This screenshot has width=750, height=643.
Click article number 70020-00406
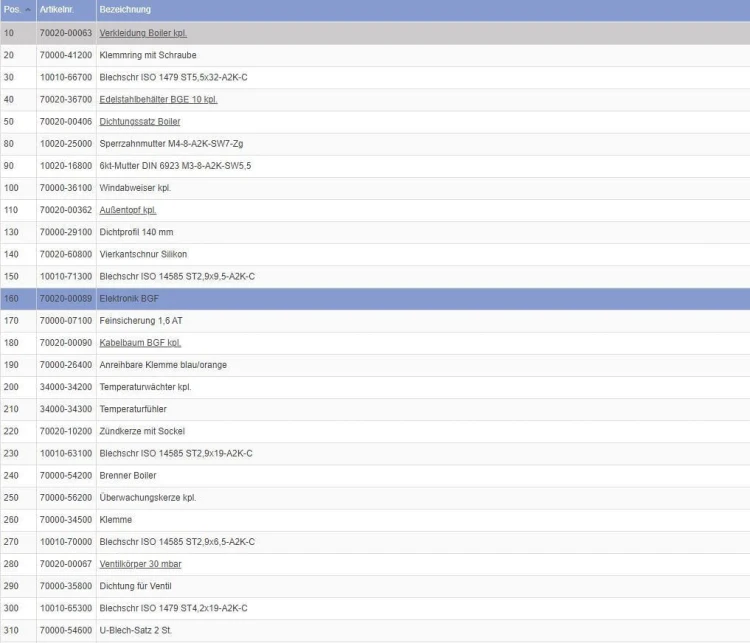66,122
